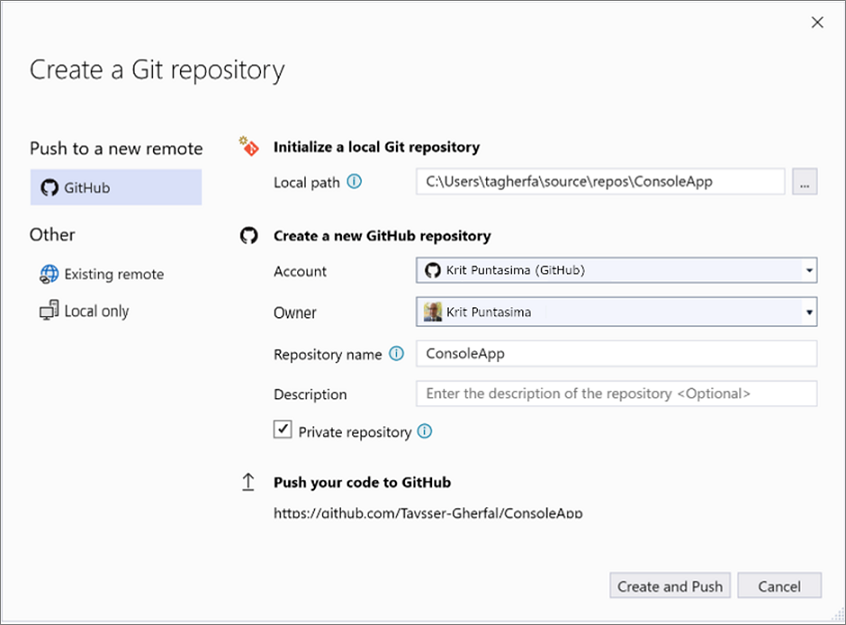Show info tooltip for Private repository

point(425,431)
